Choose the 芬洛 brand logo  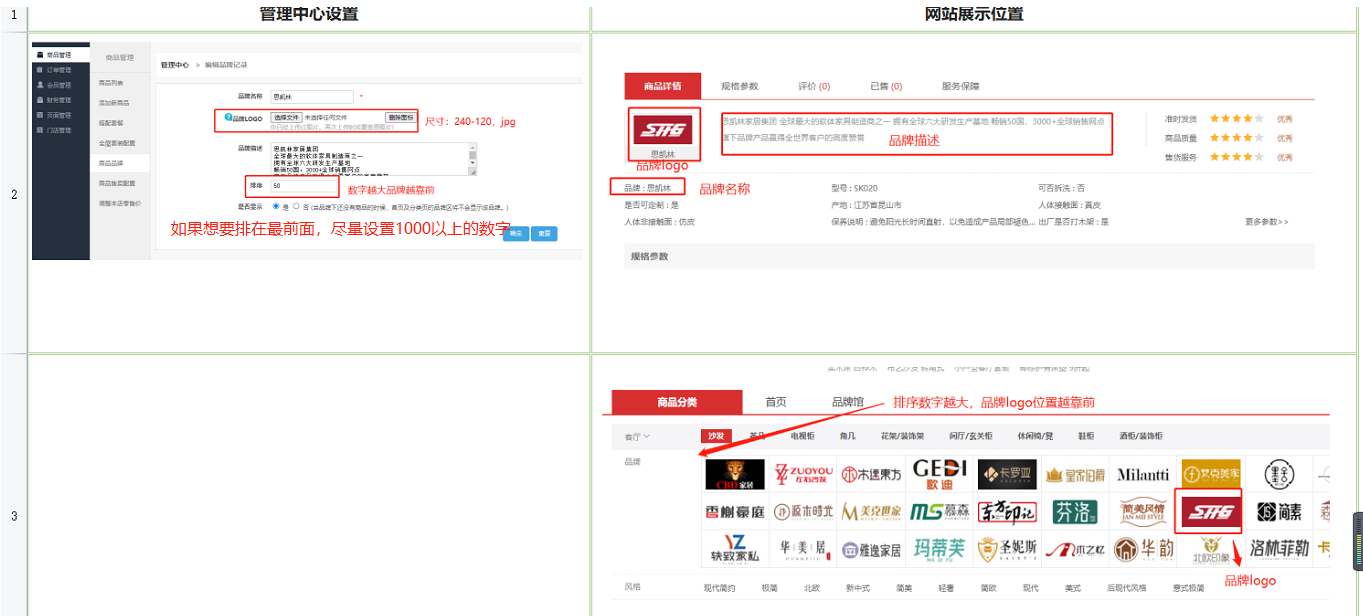point(1075,512)
